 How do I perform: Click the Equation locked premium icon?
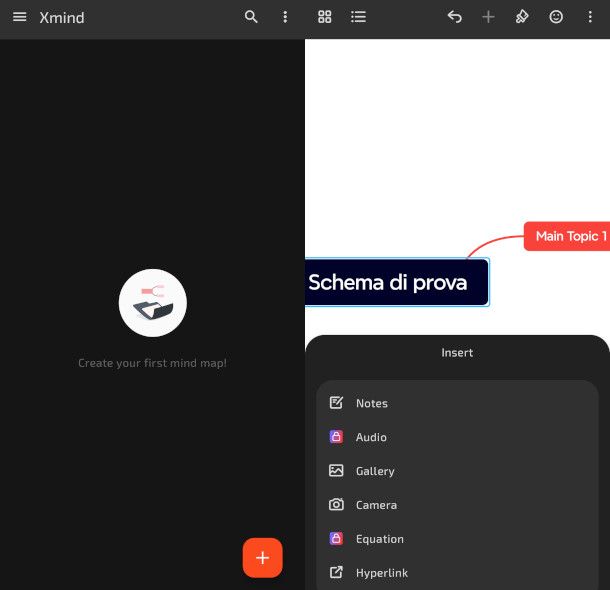(336, 538)
